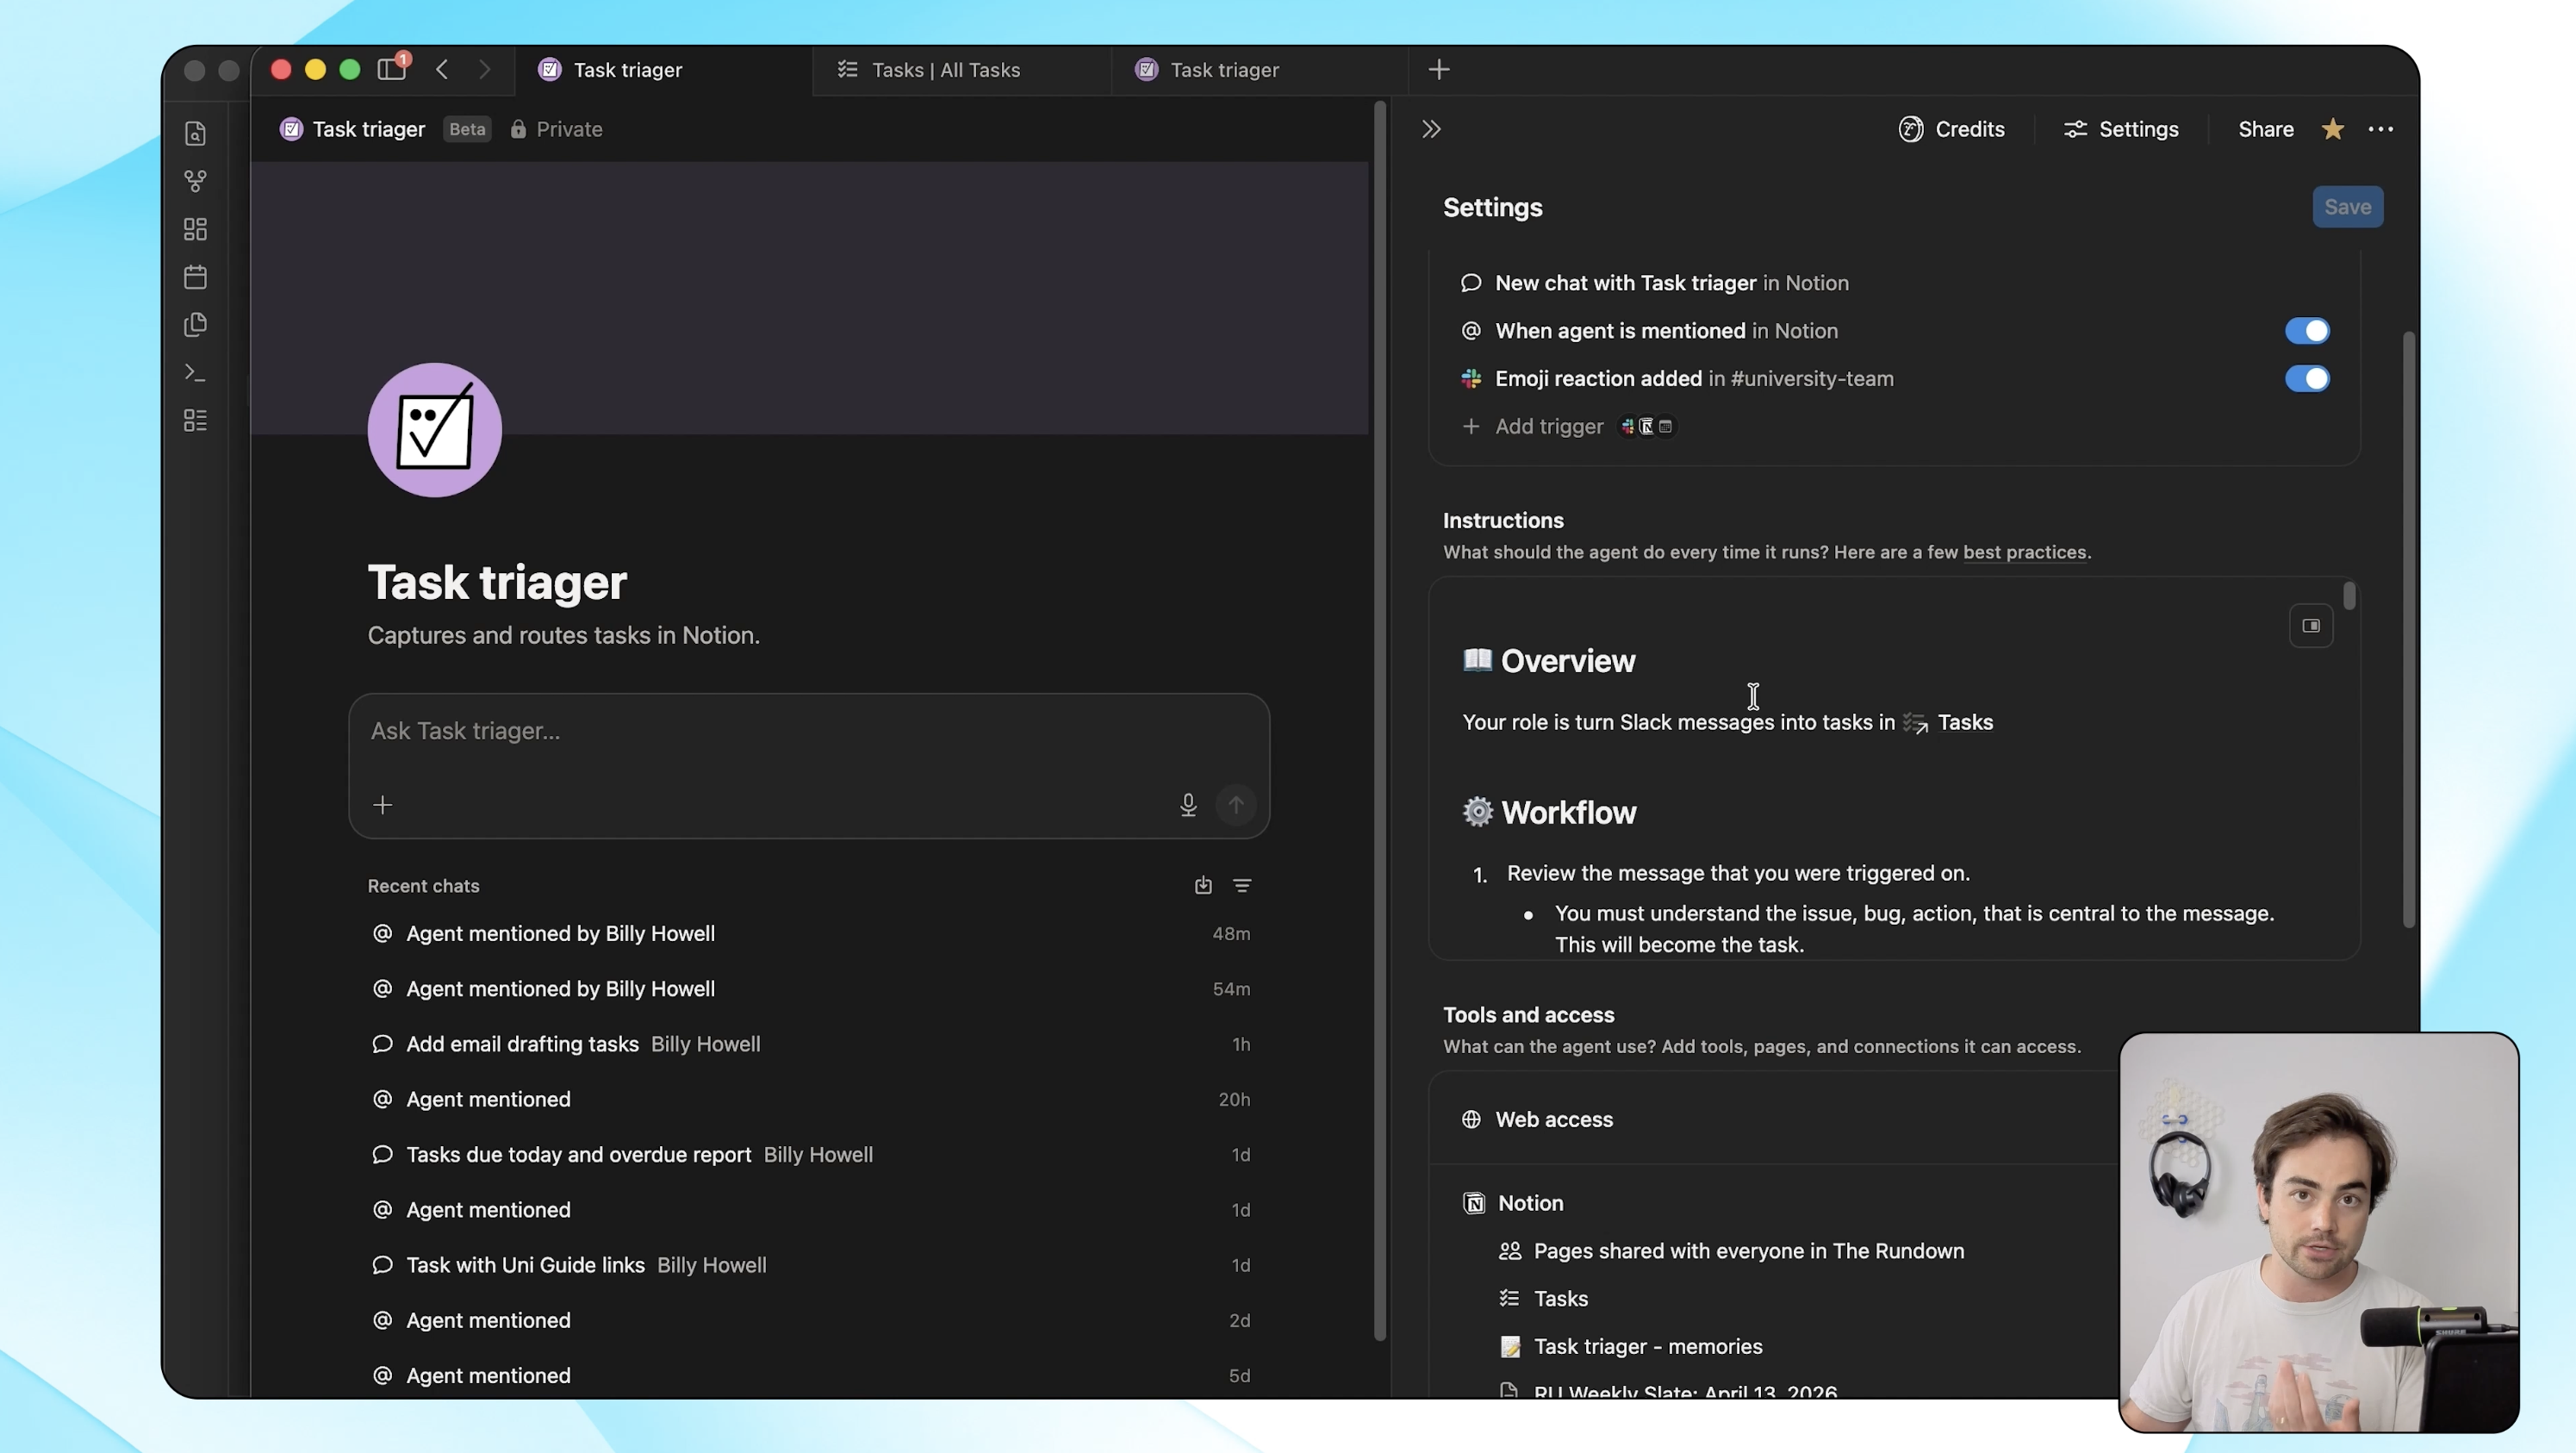Open the terminal prompt icon in sidebar
Screen dimensions: 2576x1453
tap(195, 372)
